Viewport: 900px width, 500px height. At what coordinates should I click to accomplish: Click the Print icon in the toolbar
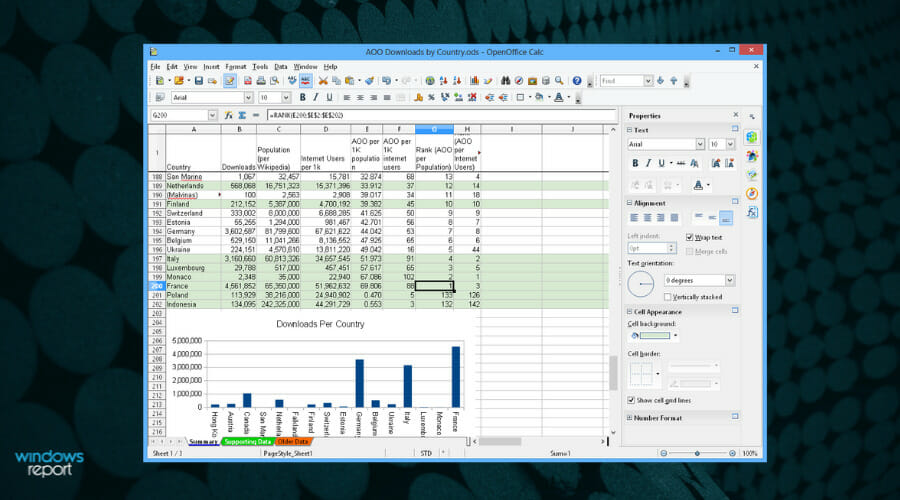coord(261,81)
